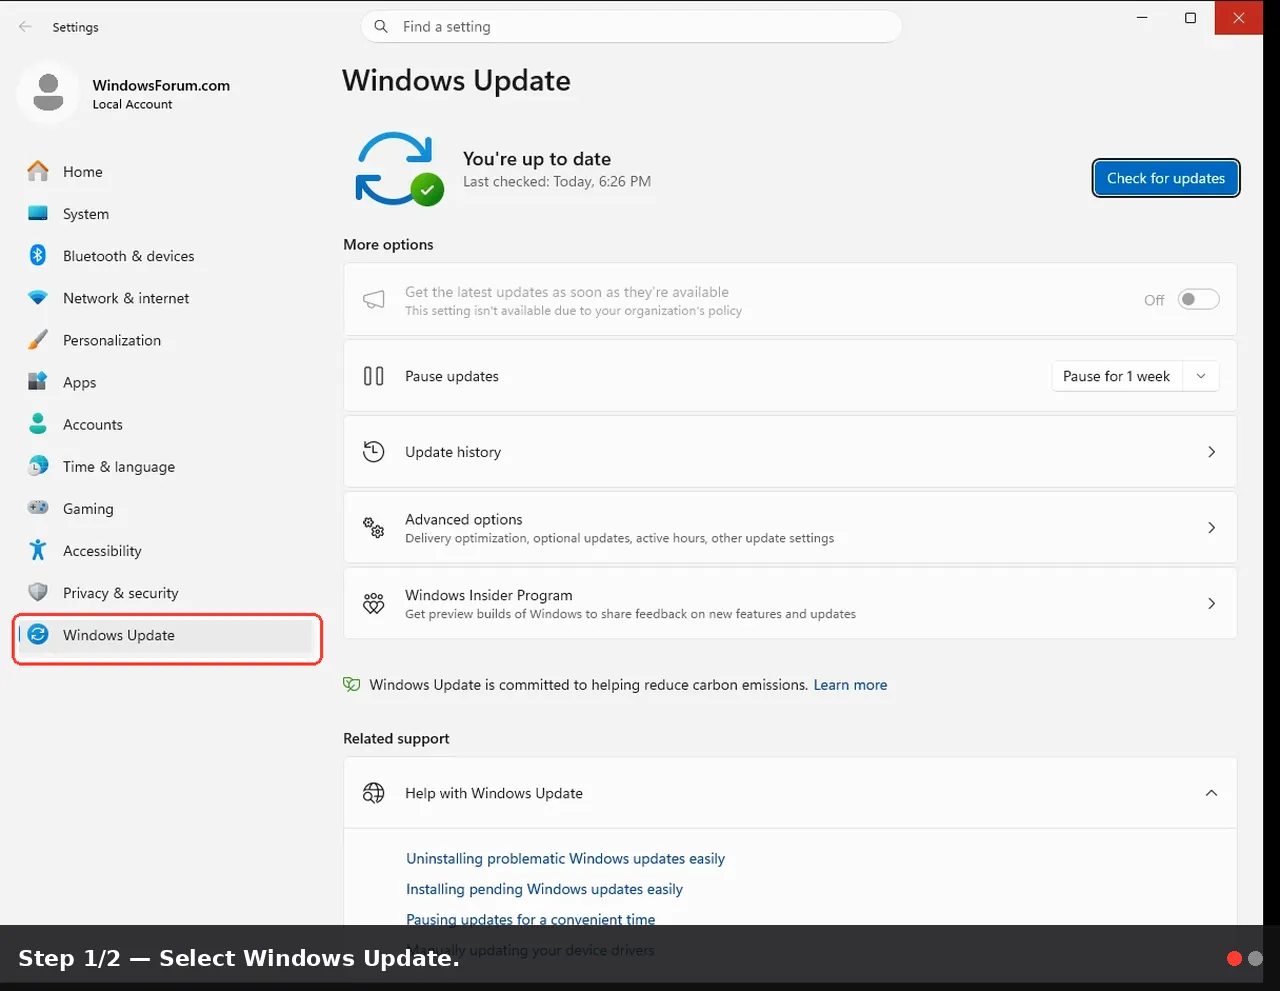Viewport: 1280px width, 991px height.
Task: Open the Pause for 1 week dropdown arrow
Action: [x=1201, y=376]
